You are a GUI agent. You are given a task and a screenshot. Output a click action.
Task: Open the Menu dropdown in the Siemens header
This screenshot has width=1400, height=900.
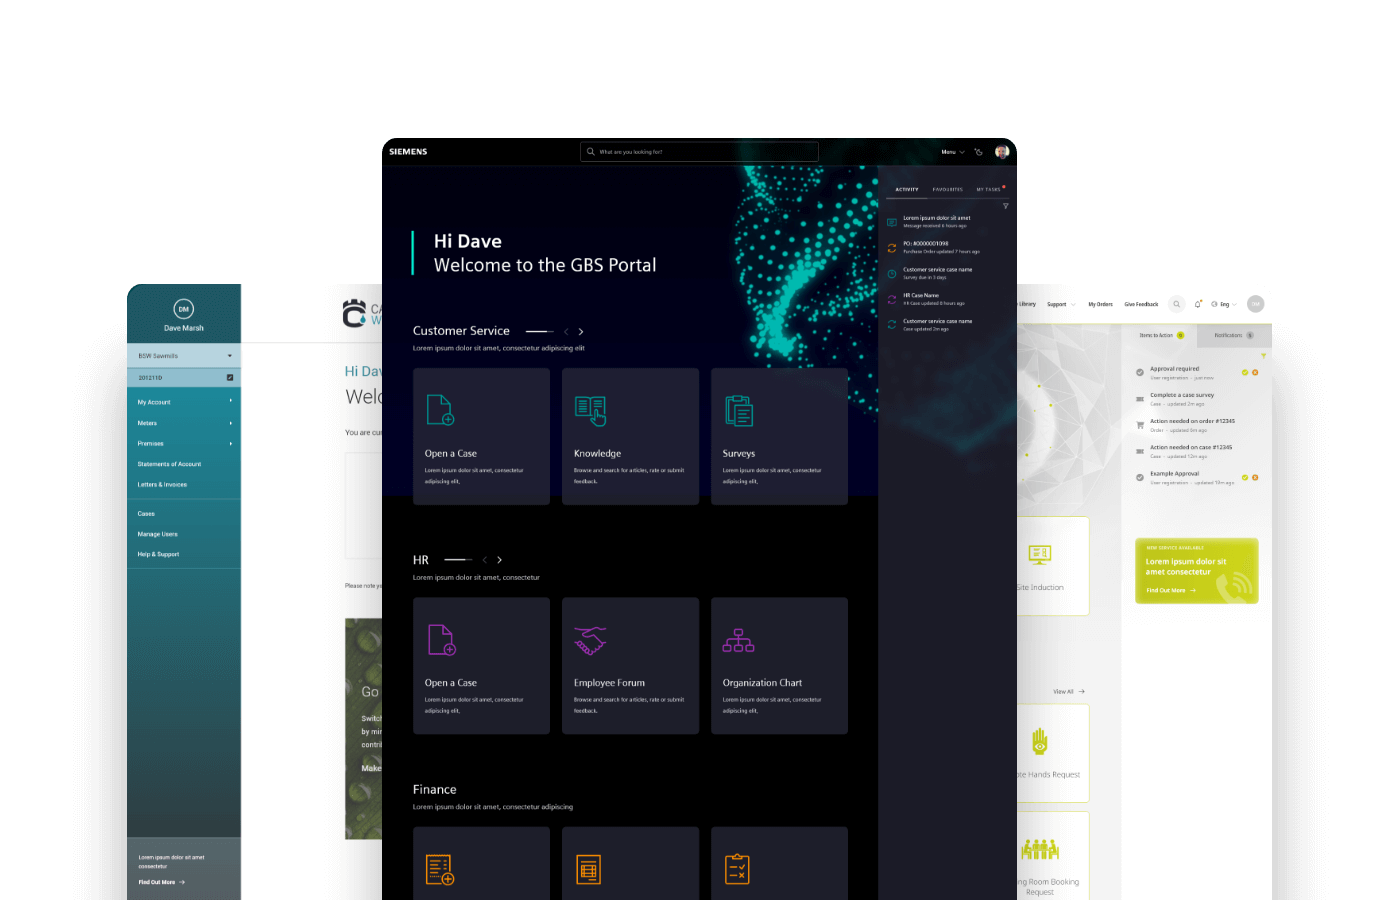pos(952,152)
